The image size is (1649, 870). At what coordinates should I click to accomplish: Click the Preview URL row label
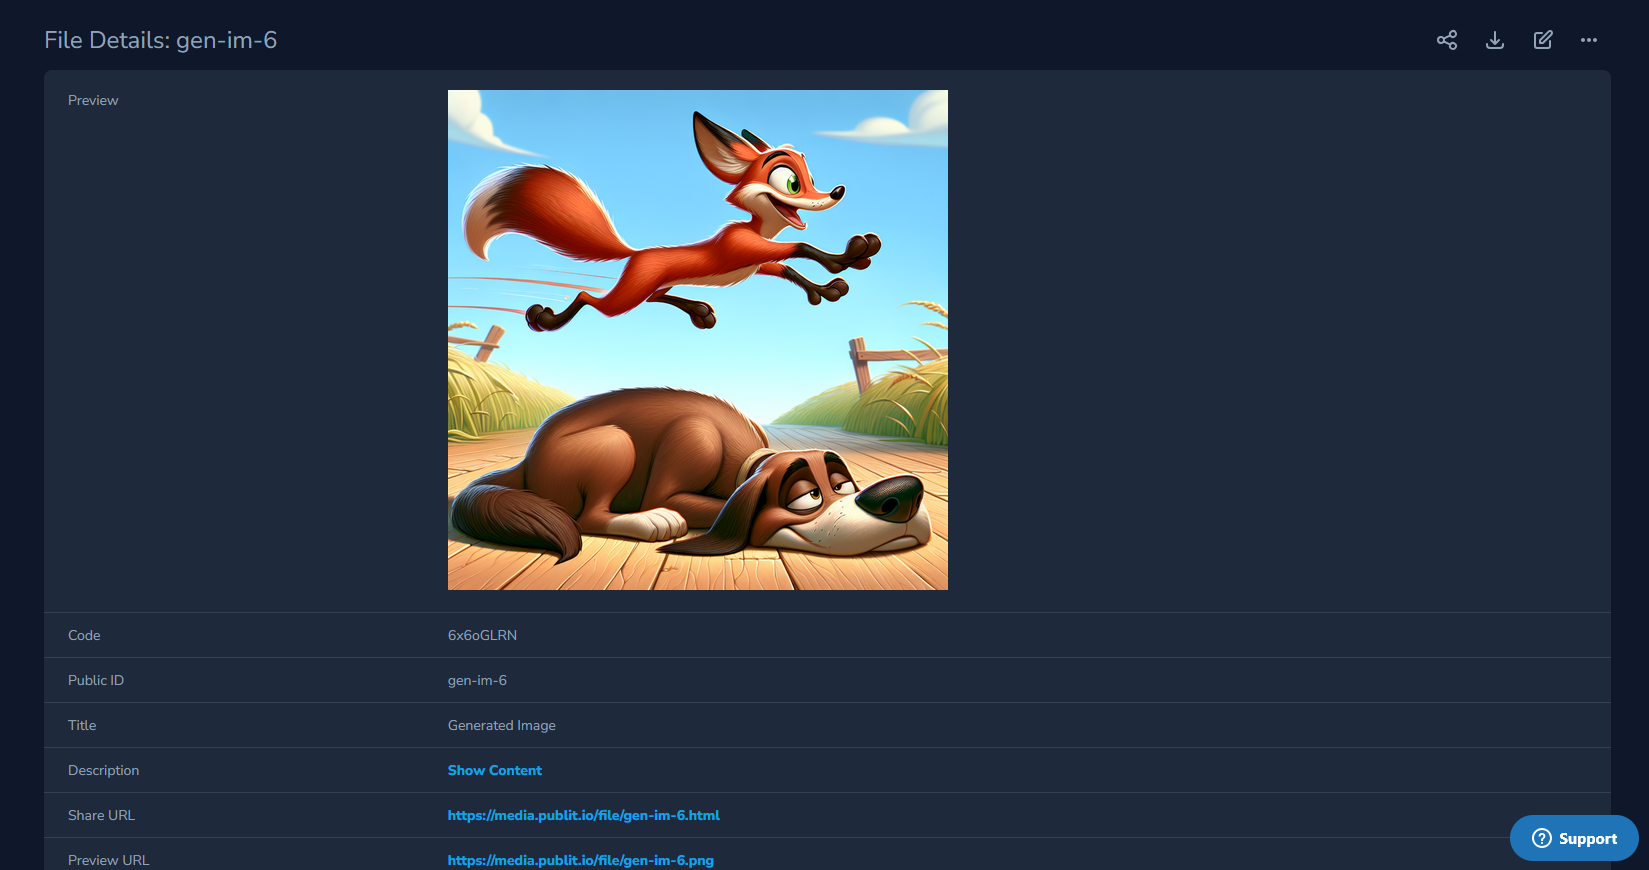coord(108,860)
